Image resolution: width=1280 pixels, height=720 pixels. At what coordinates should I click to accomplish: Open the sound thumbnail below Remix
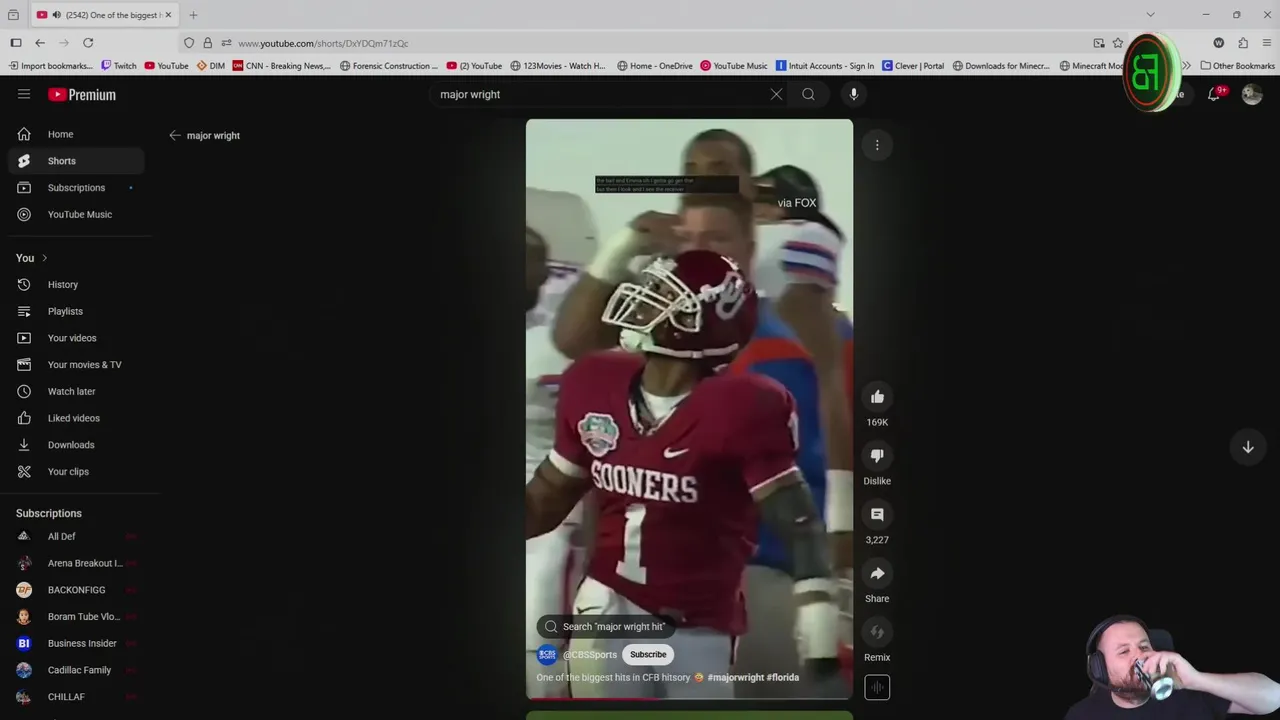(x=877, y=687)
